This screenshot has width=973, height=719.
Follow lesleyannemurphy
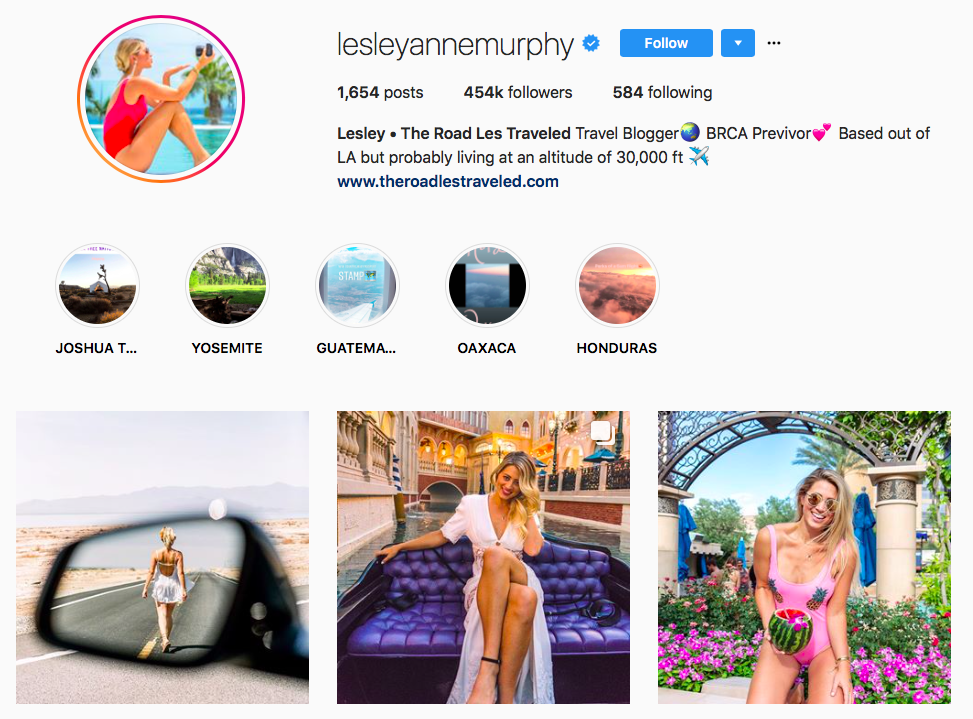666,43
